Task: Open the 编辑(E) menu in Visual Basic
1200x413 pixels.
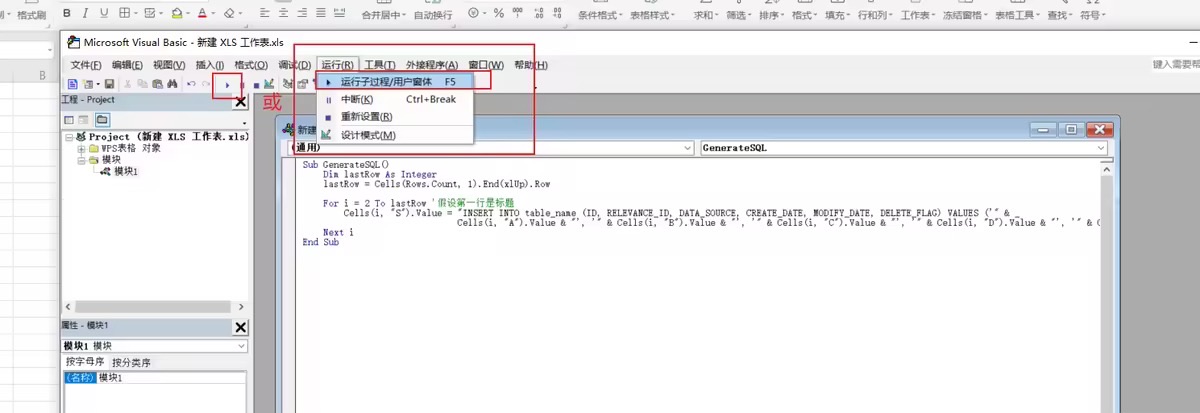Action: coord(129,65)
